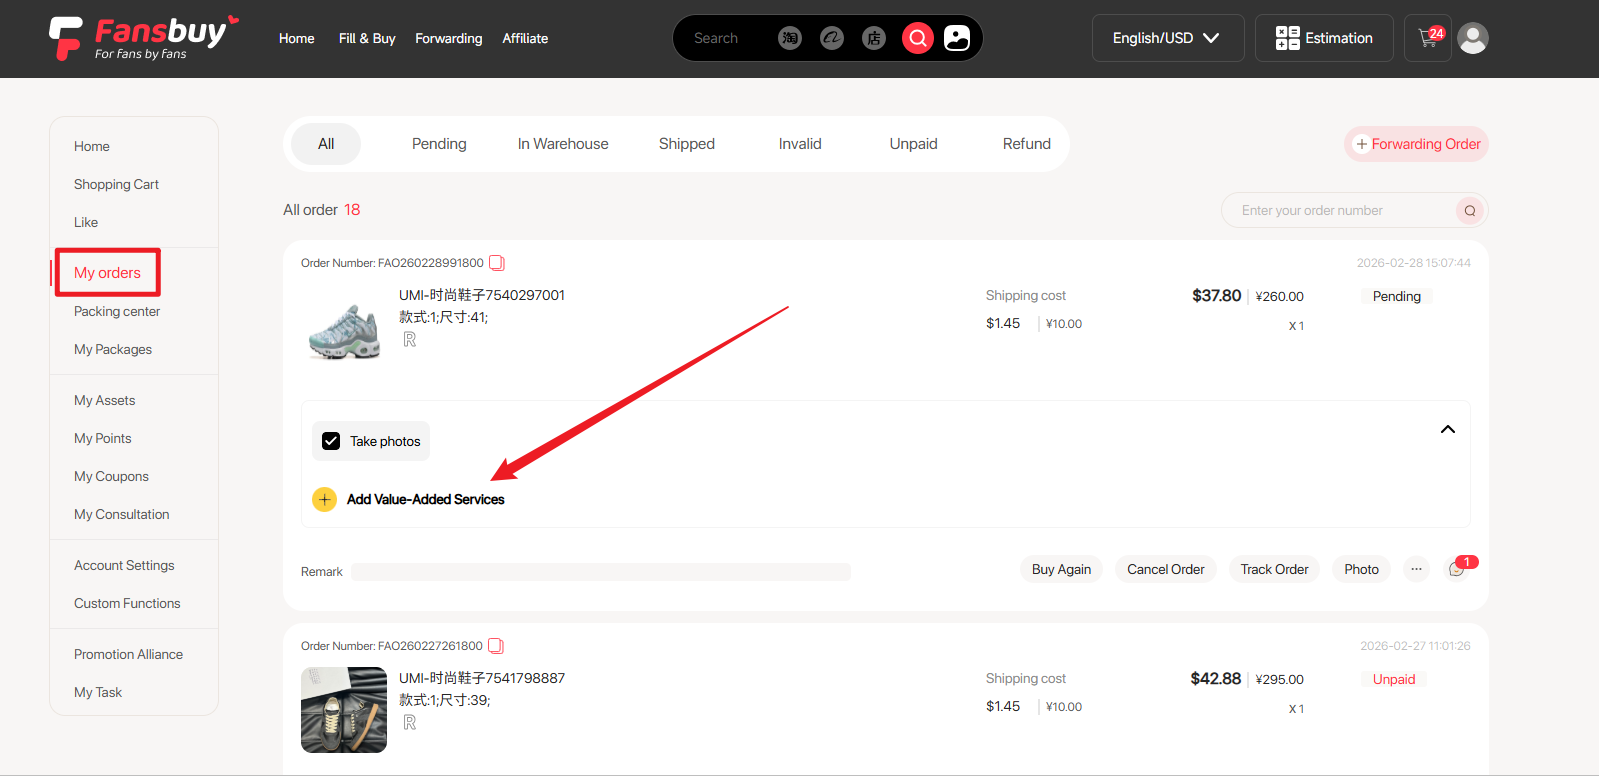Open the Estimation tool

tap(1324, 38)
